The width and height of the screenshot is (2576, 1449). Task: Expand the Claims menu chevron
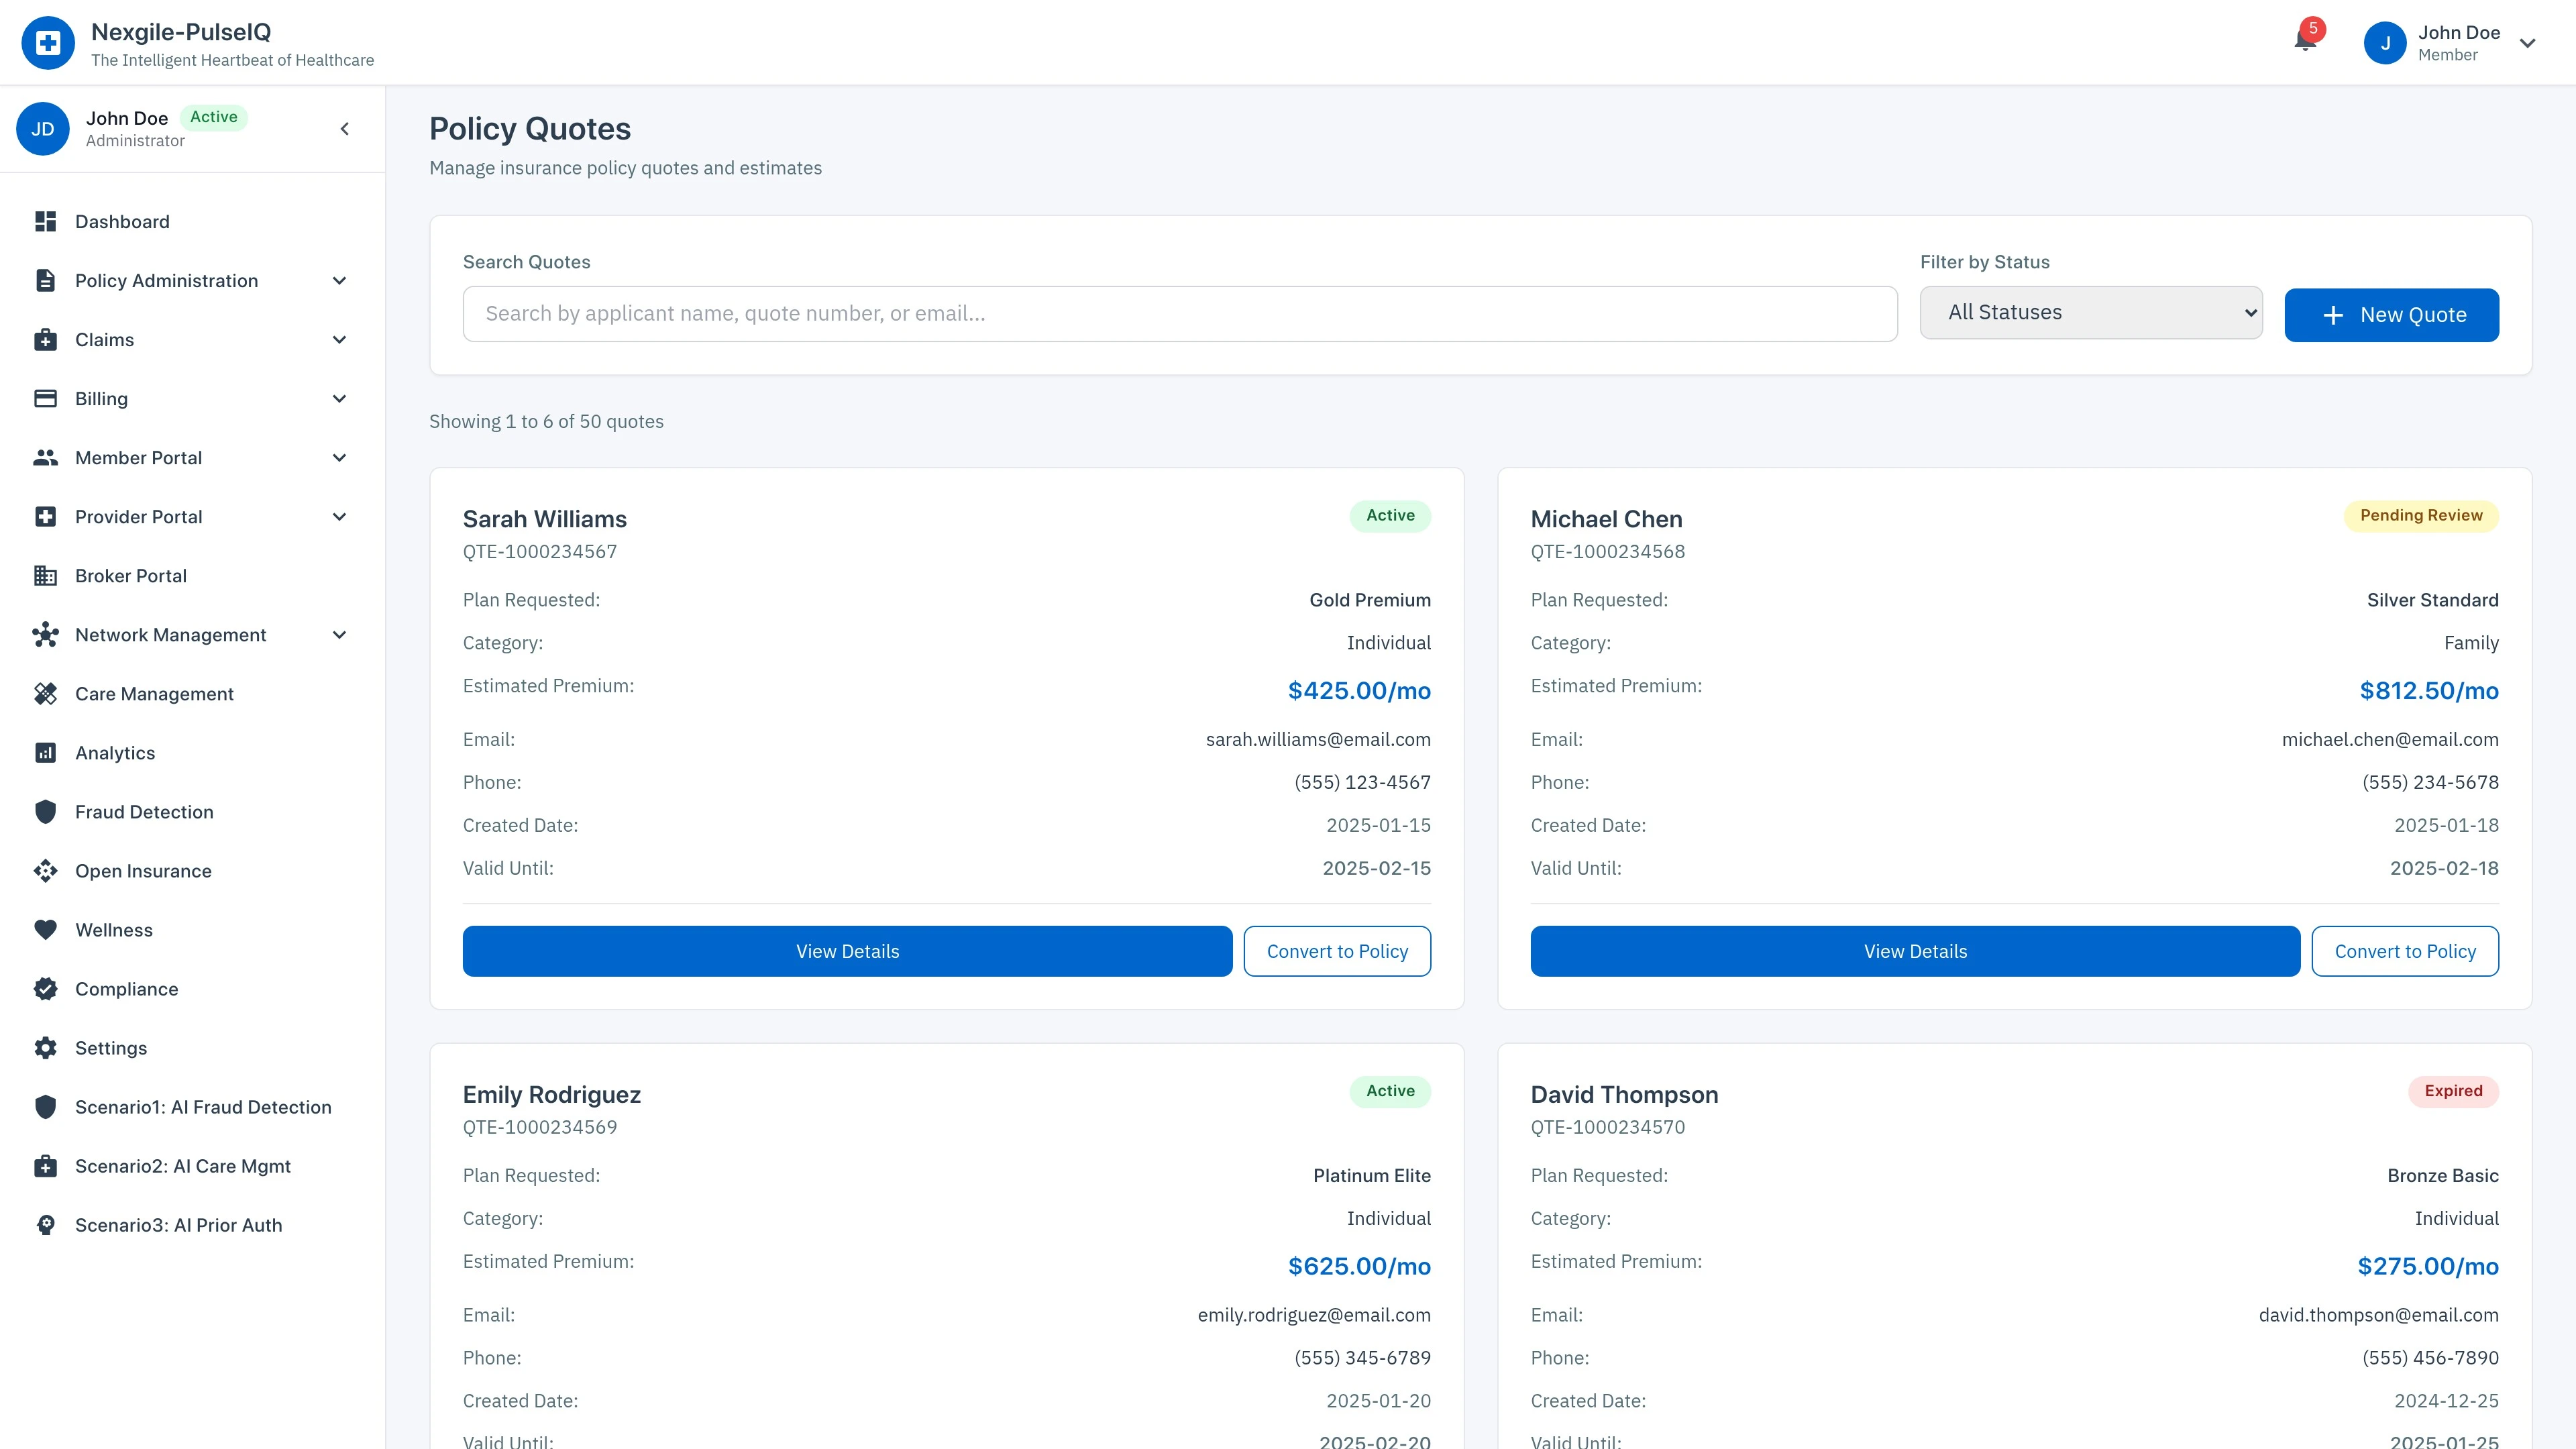click(x=339, y=340)
